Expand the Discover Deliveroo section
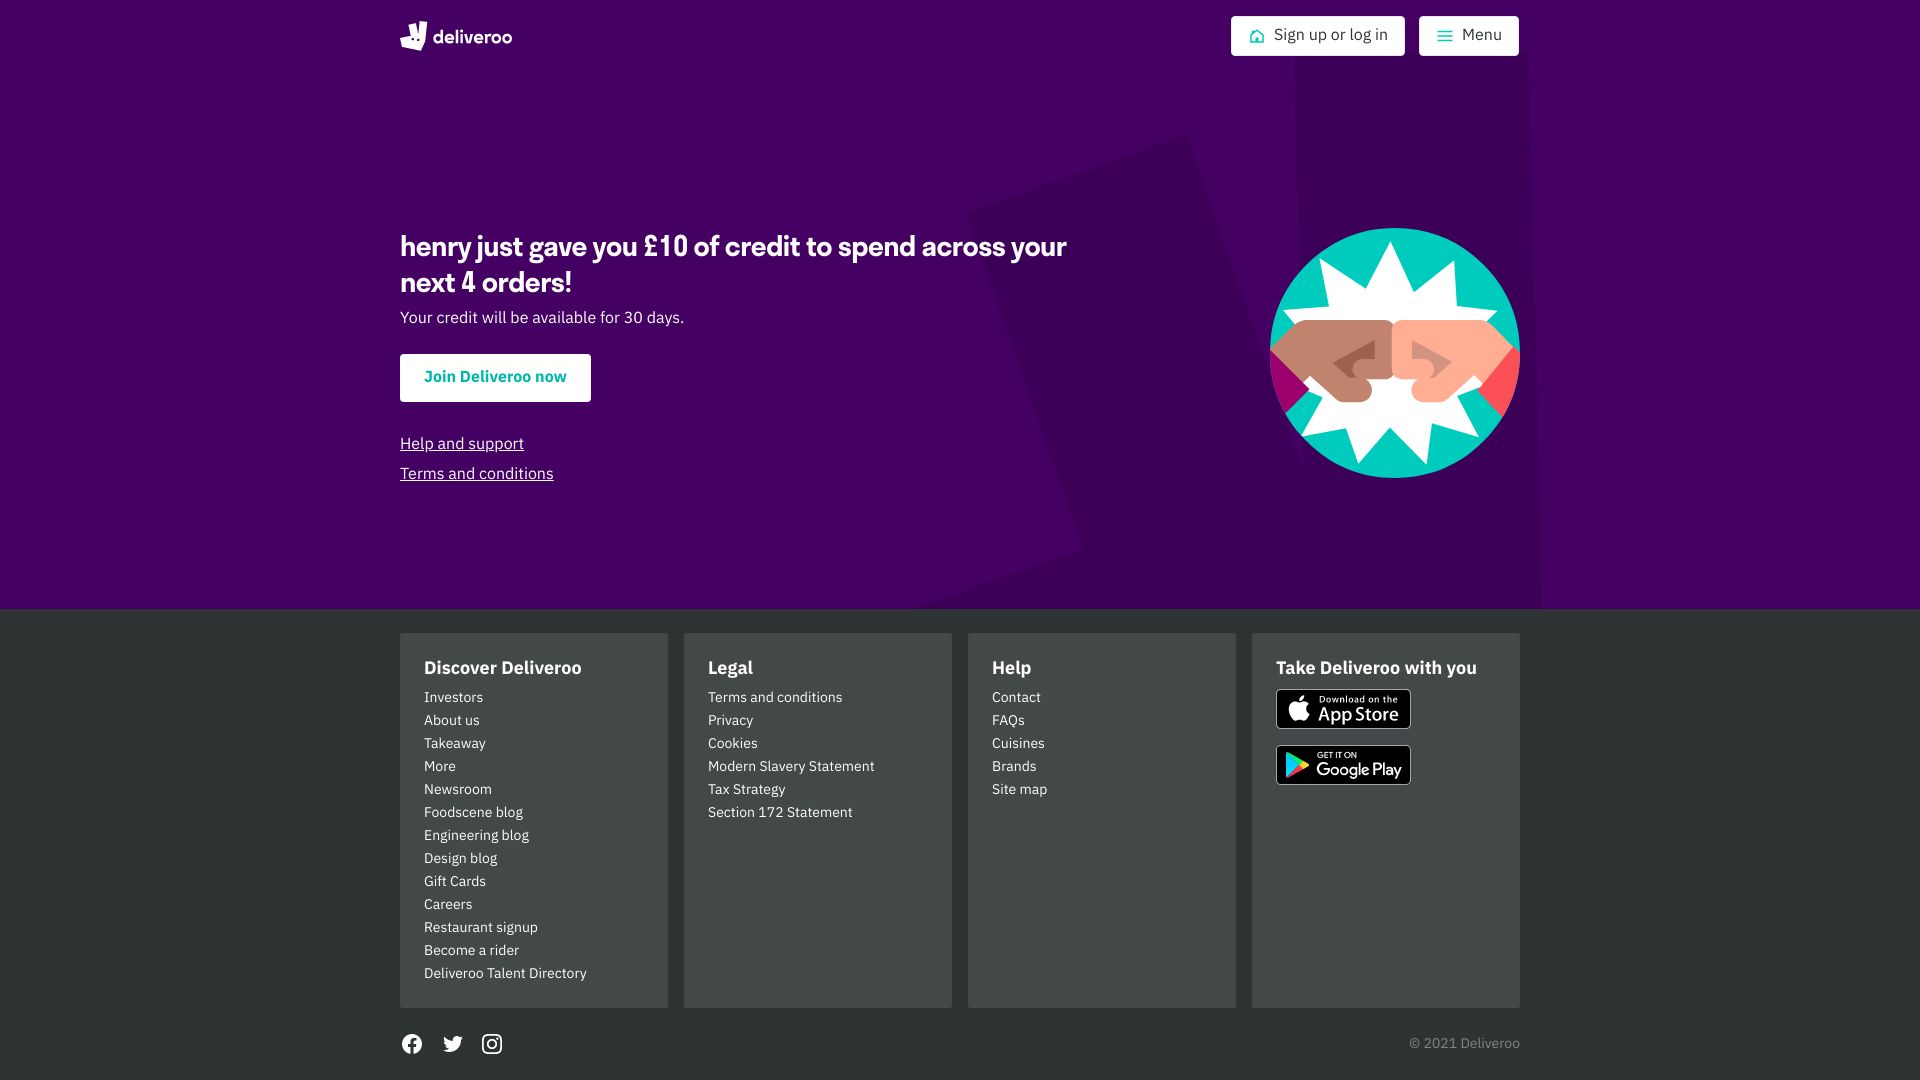The image size is (1920, 1080). 502,667
